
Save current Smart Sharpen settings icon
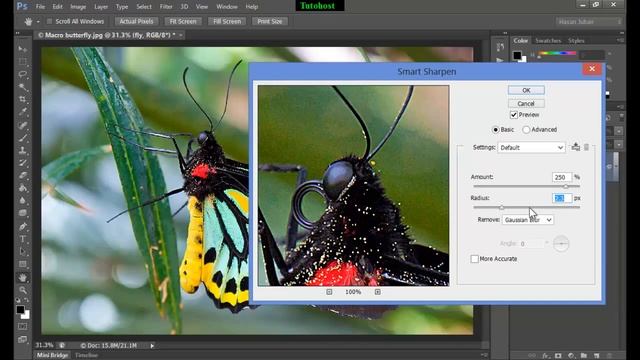576,147
